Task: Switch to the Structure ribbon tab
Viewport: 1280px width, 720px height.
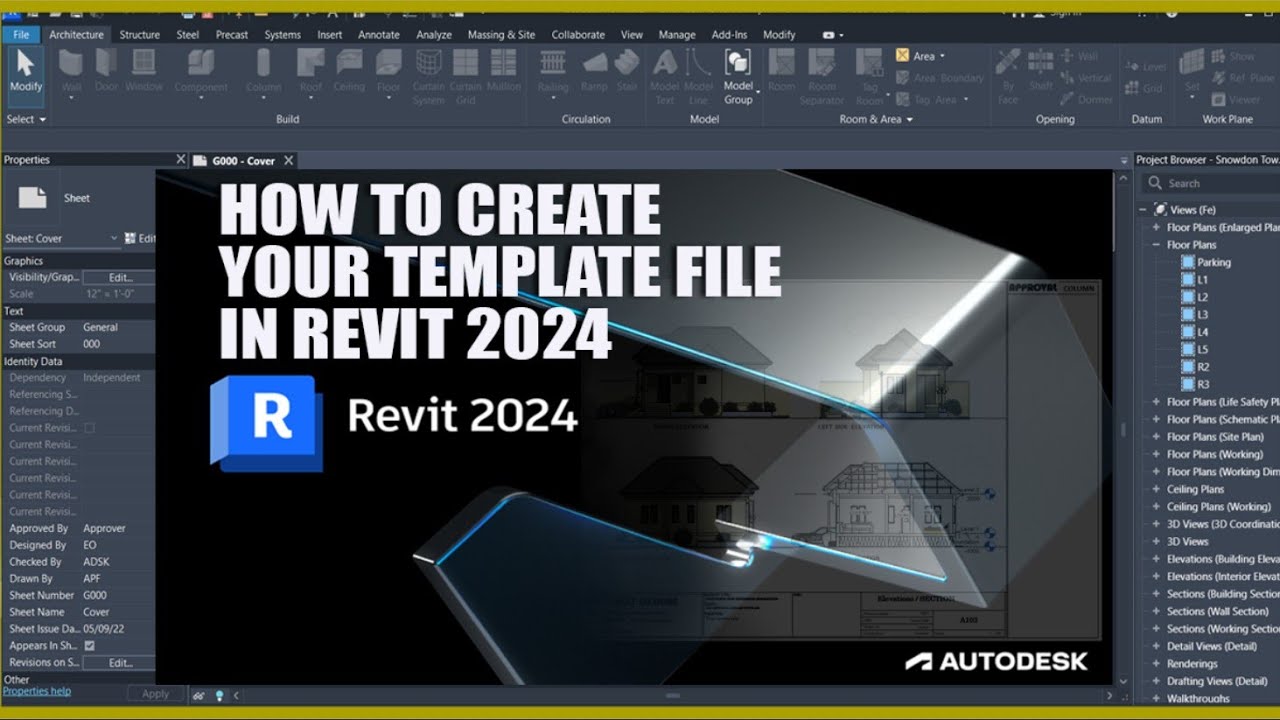Action: pyautogui.click(x=139, y=34)
